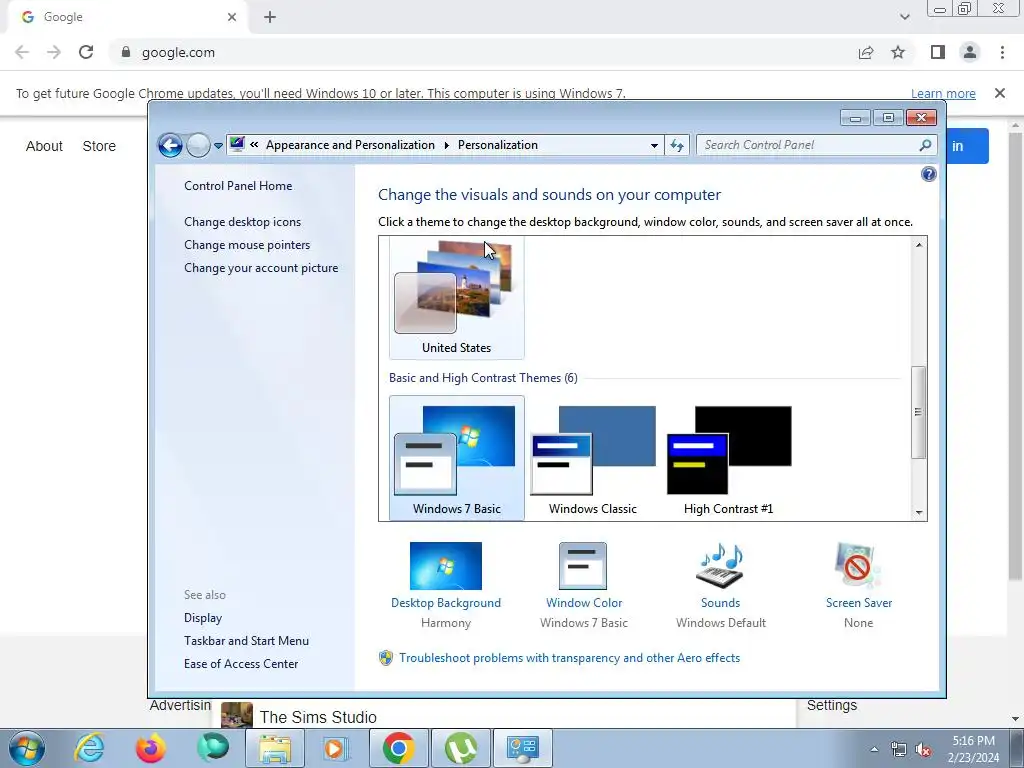Open Windows Media Player from taskbar
The height and width of the screenshot is (768, 1024).
(x=337, y=748)
